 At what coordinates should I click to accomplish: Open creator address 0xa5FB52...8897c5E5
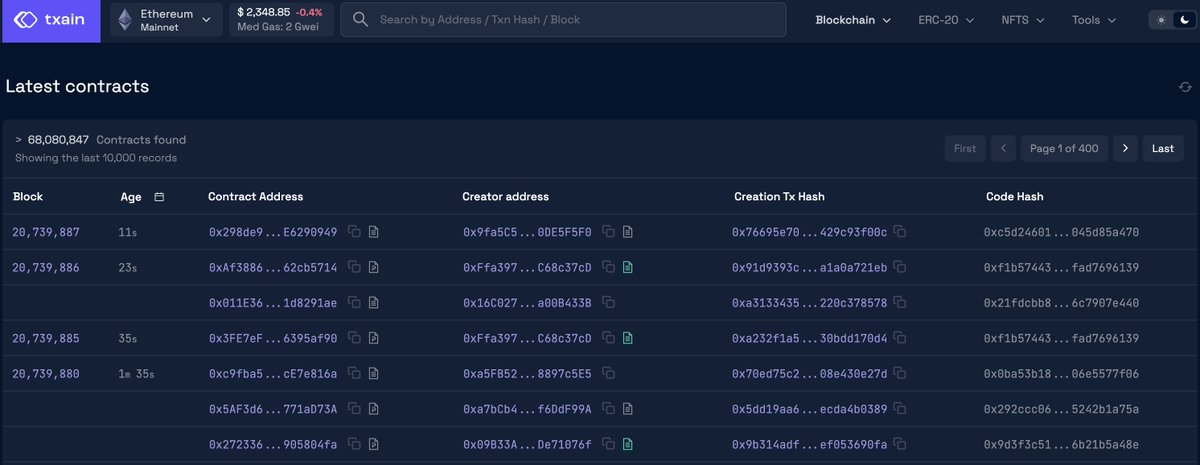coord(527,374)
